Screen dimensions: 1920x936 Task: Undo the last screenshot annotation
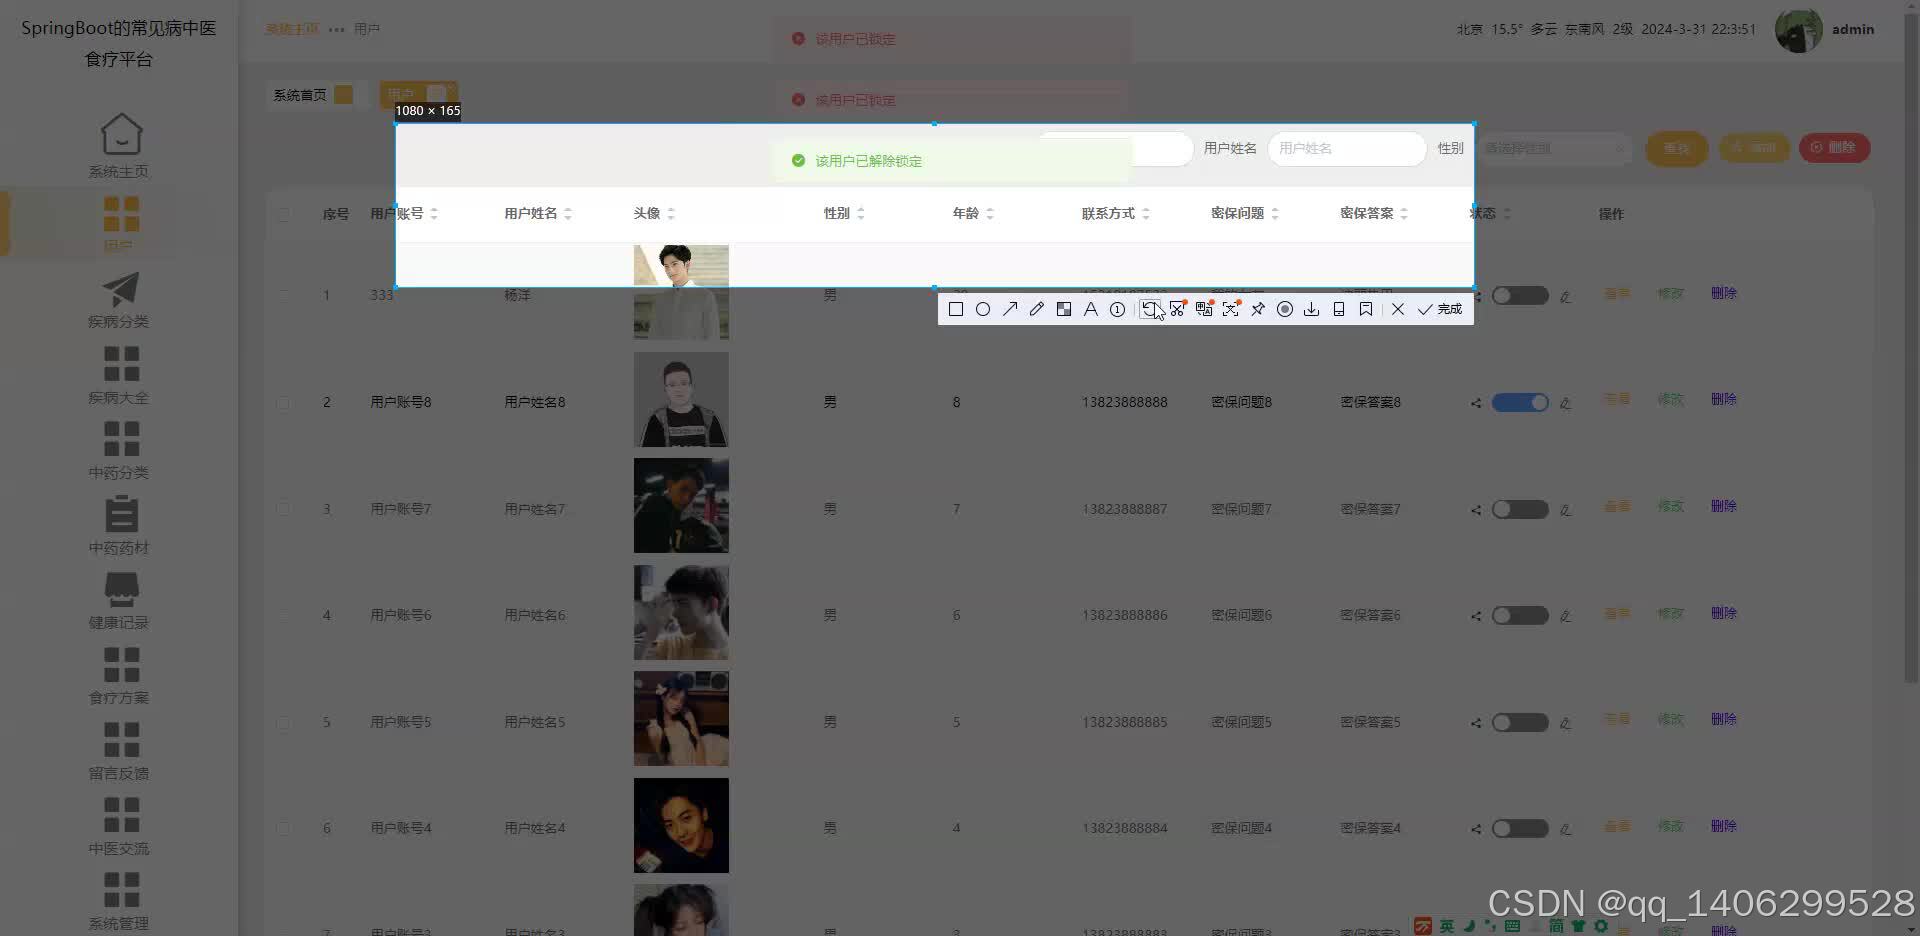[x=1150, y=309]
